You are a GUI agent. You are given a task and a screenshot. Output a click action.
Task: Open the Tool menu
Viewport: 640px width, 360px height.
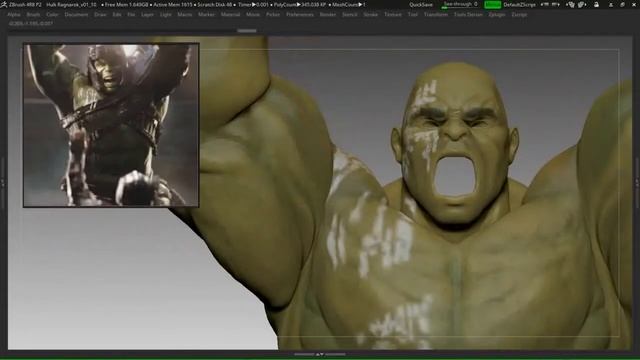coord(413,14)
